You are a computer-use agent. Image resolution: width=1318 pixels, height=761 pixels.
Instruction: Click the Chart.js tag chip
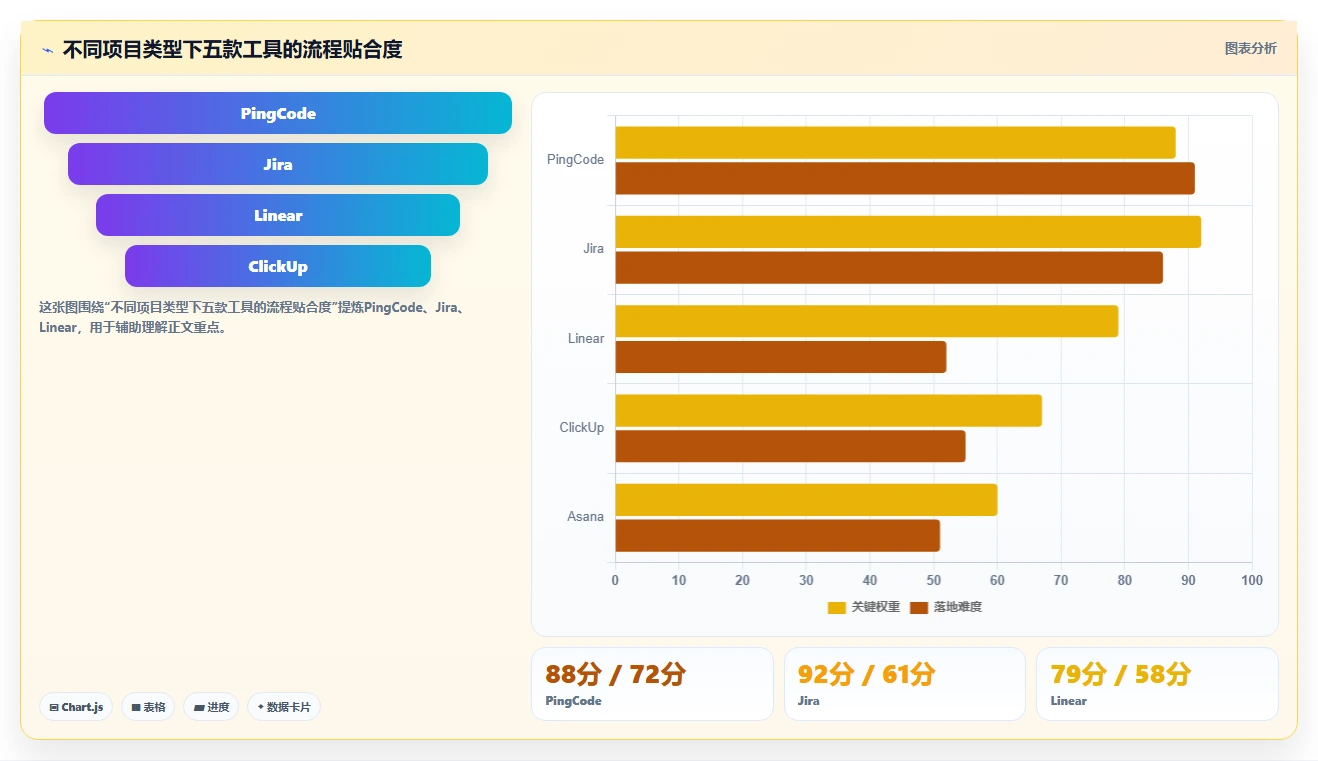[77, 707]
